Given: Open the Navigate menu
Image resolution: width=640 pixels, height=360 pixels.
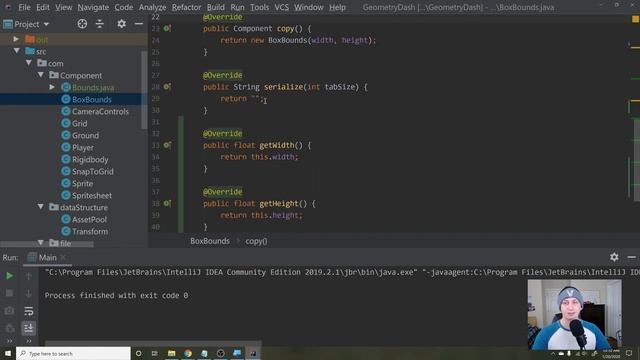Looking at the screenshot, I should (x=93, y=7).
